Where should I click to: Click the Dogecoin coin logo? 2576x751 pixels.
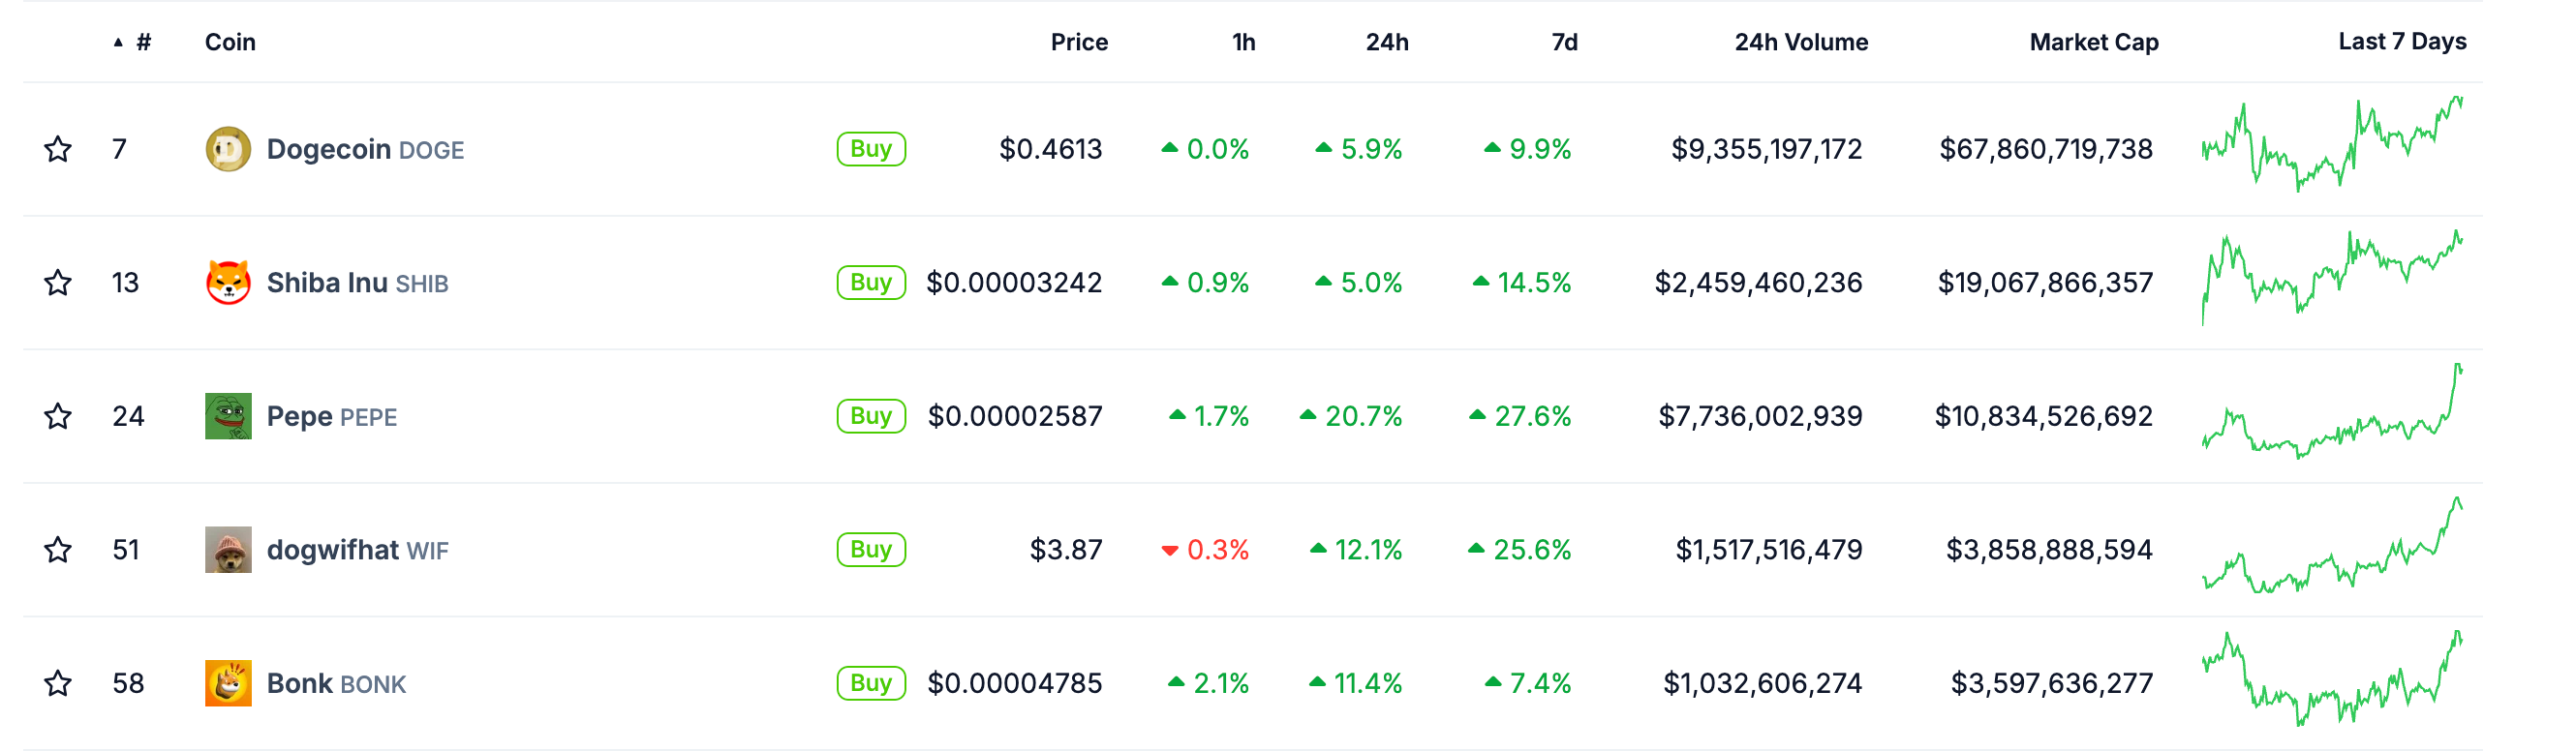point(228,149)
